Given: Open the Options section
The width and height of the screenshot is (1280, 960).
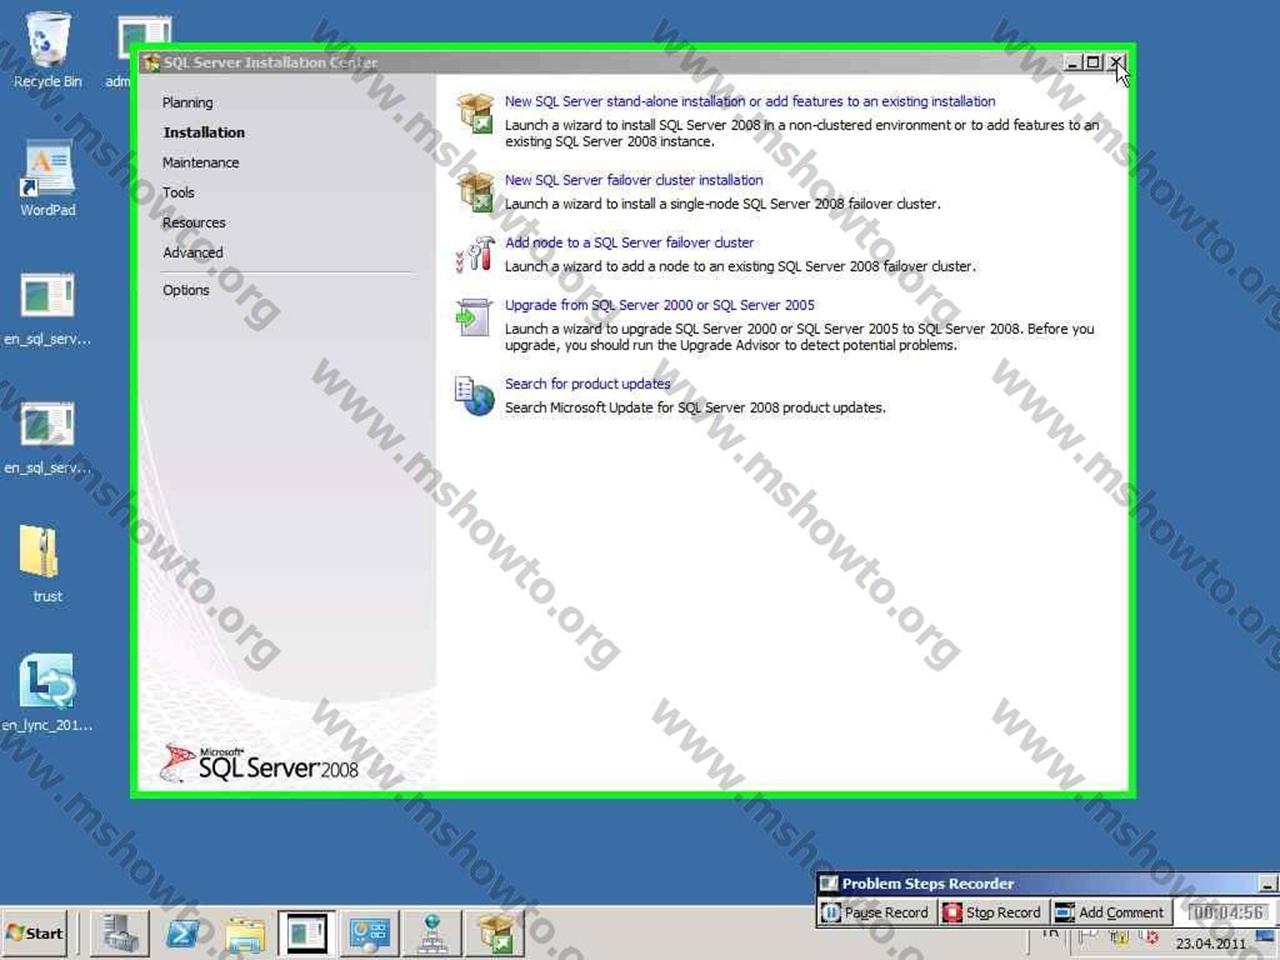Looking at the screenshot, I should click(186, 290).
